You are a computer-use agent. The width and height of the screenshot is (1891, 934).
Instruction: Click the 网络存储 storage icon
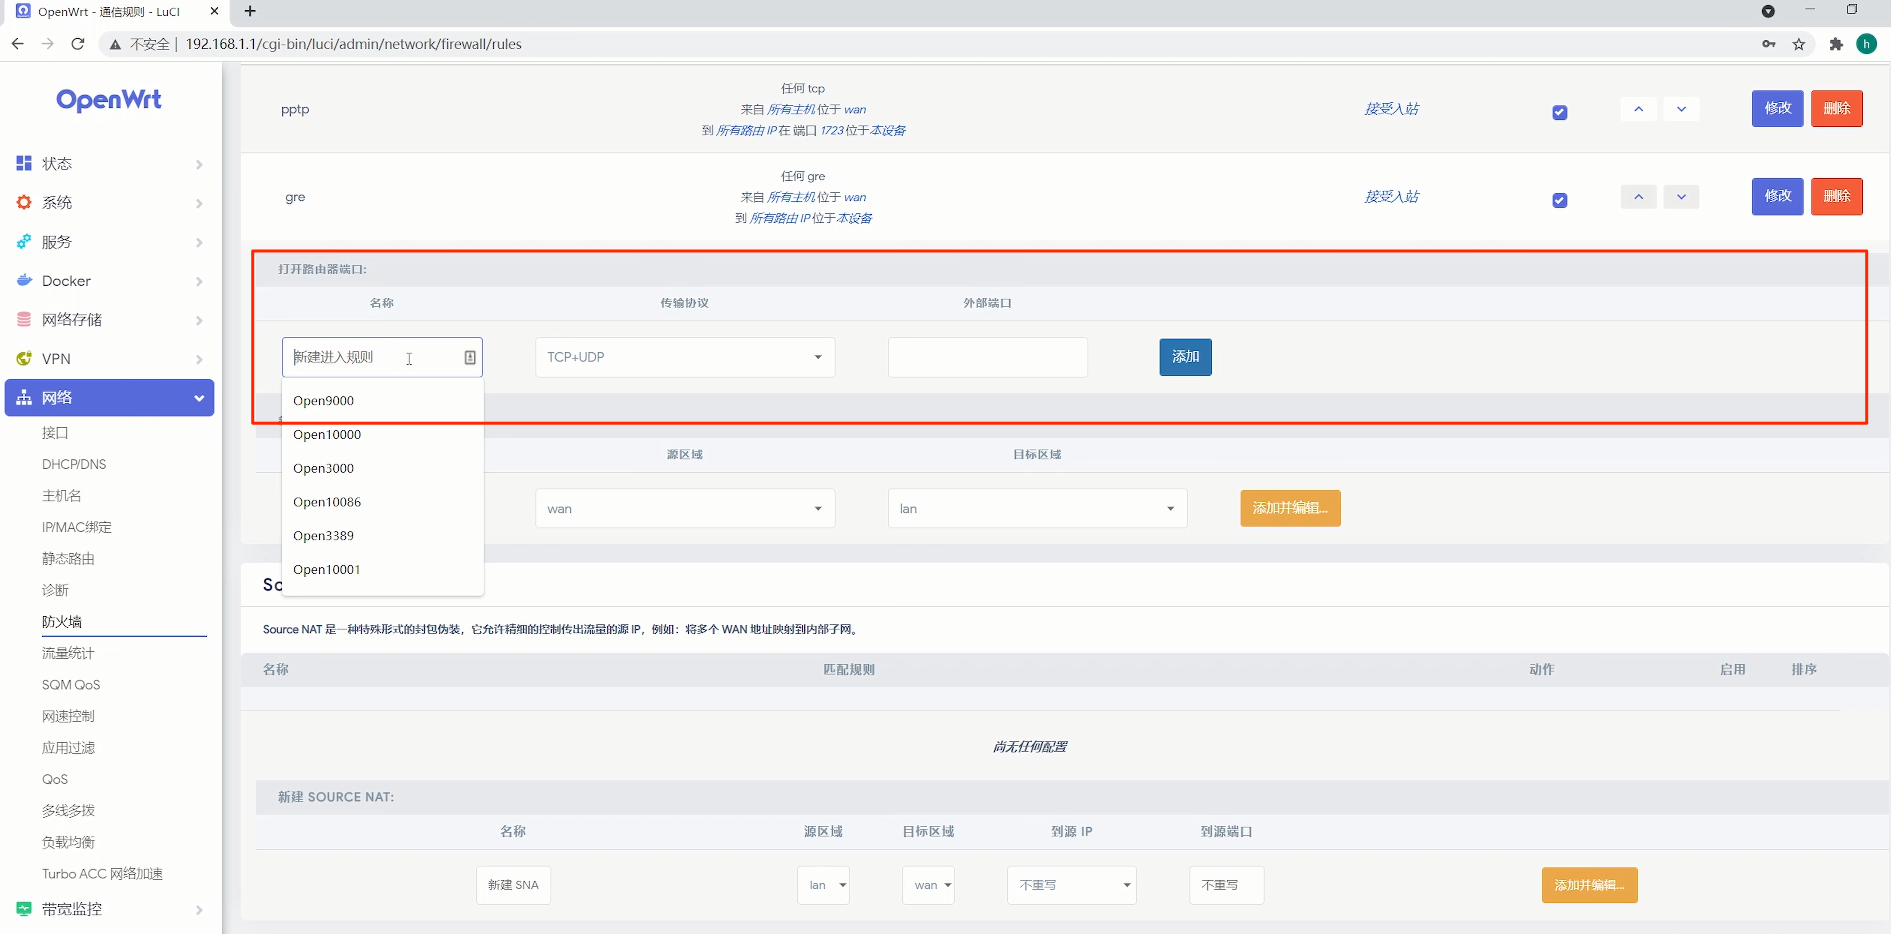24,319
